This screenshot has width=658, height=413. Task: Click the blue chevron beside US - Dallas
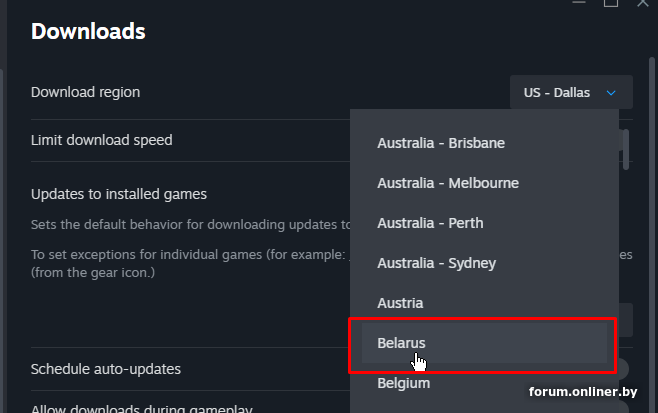[x=611, y=93]
